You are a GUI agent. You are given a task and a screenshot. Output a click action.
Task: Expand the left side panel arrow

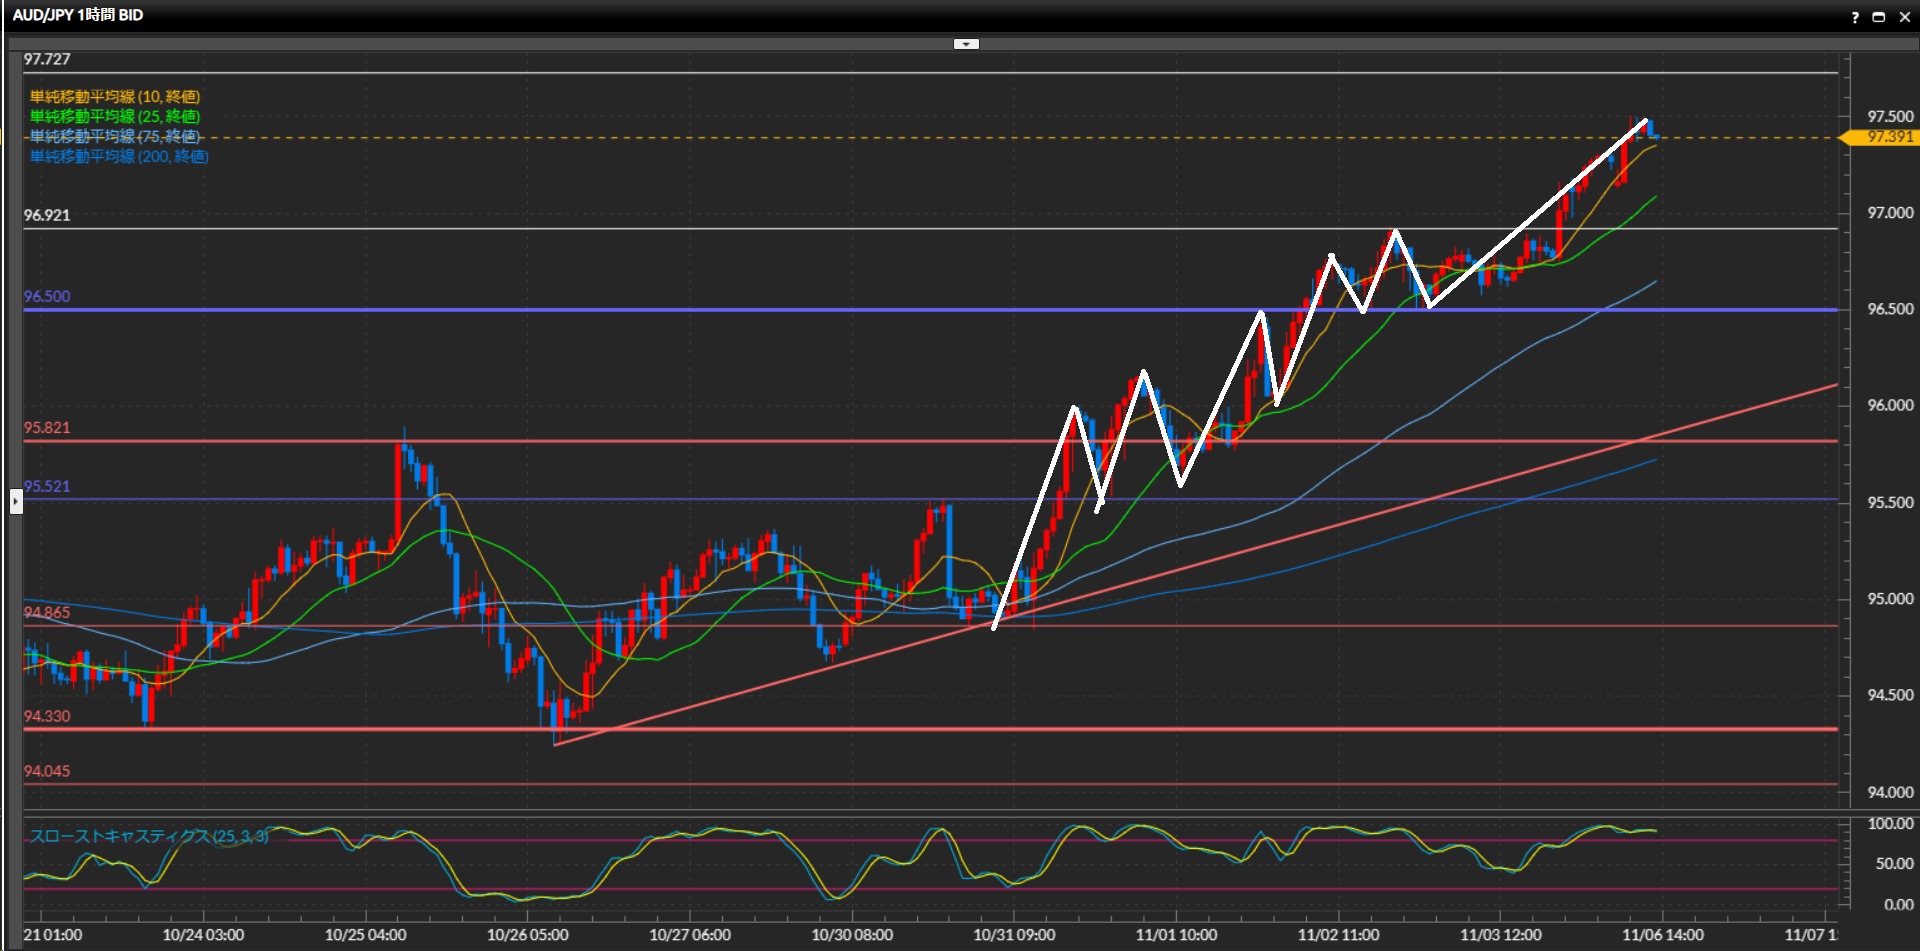(16, 500)
